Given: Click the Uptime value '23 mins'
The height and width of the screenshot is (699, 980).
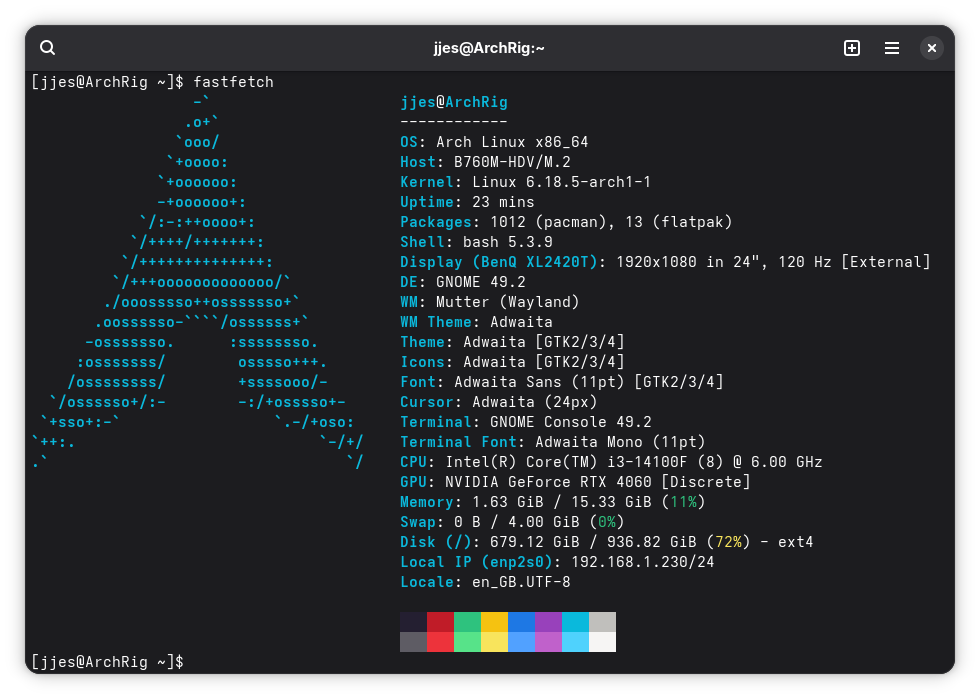Looking at the screenshot, I should pyautogui.click(x=503, y=202).
